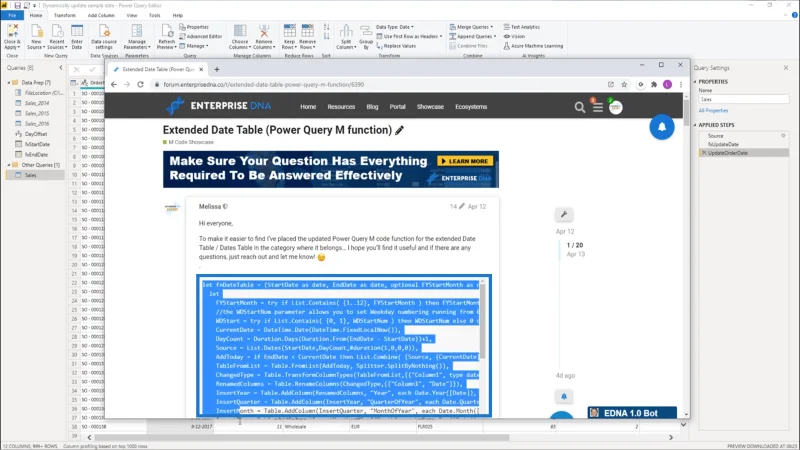Image resolution: width=800 pixels, height=450 pixels.
Task: Collapse APPLIED STEPS section
Action: [x=695, y=125]
